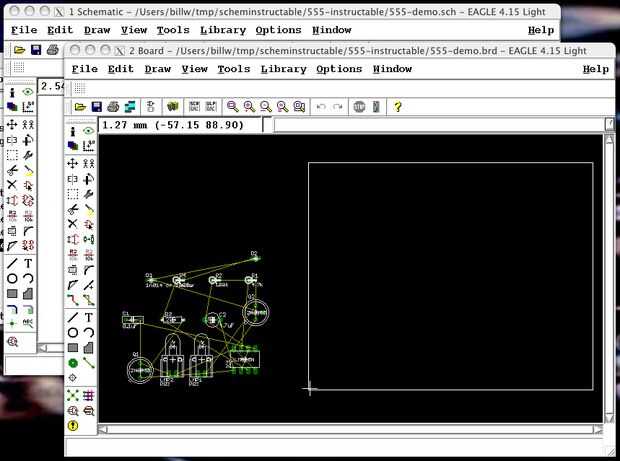Open the Edit menu in Board window
Image resolution: width=620 pixels, height=461 pixels.
pyautogui.click(x=121, y=69)
